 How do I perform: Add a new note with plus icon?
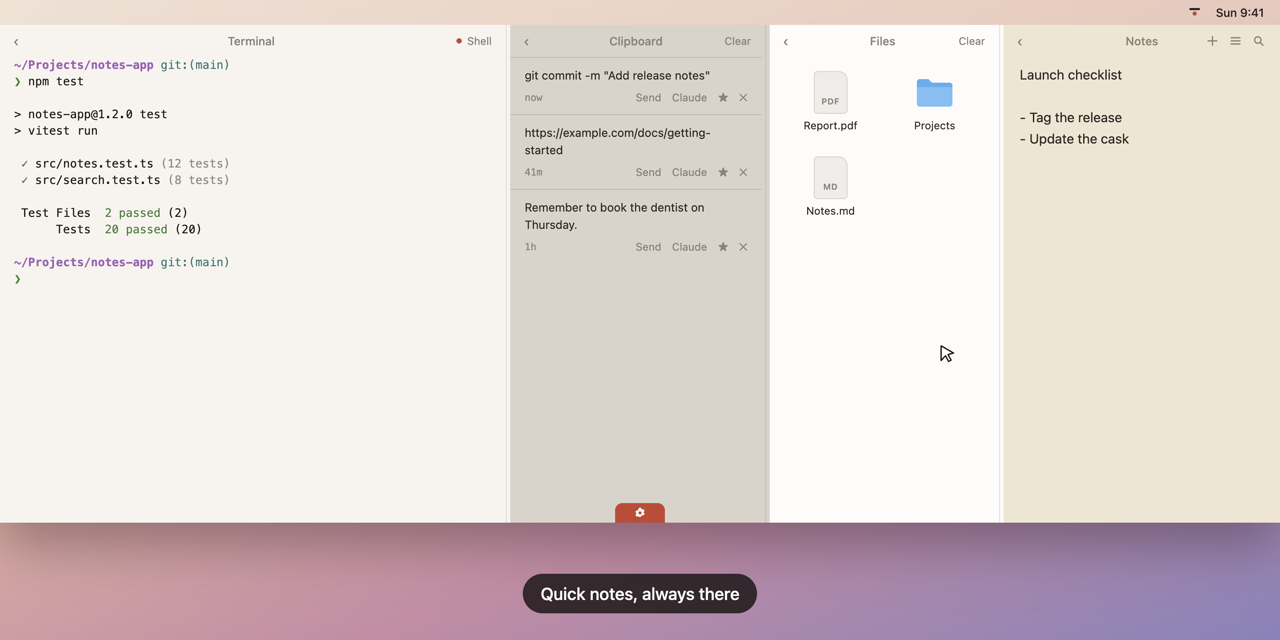1212,41
